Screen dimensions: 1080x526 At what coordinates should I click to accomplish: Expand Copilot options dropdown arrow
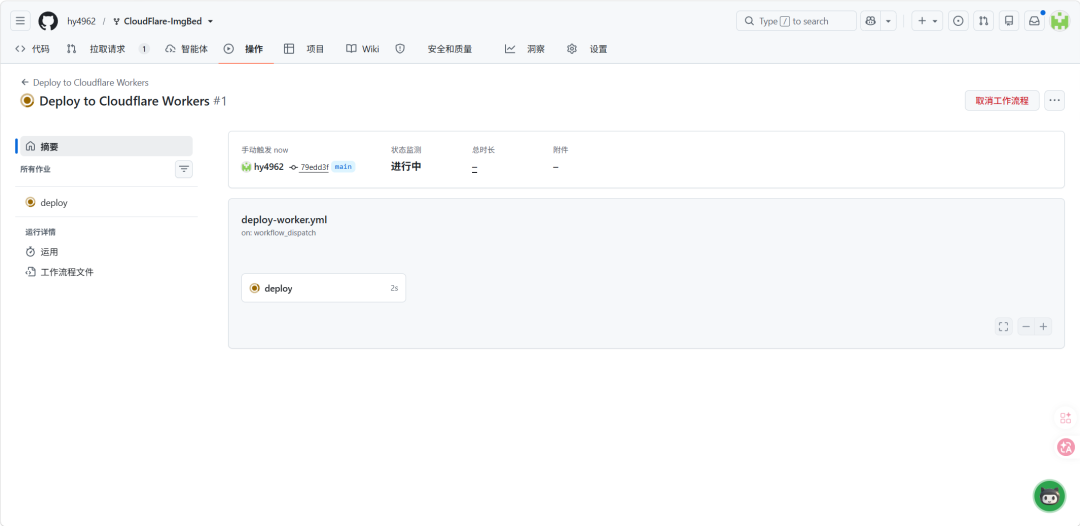pyautogui.click(x=889, y=21)
